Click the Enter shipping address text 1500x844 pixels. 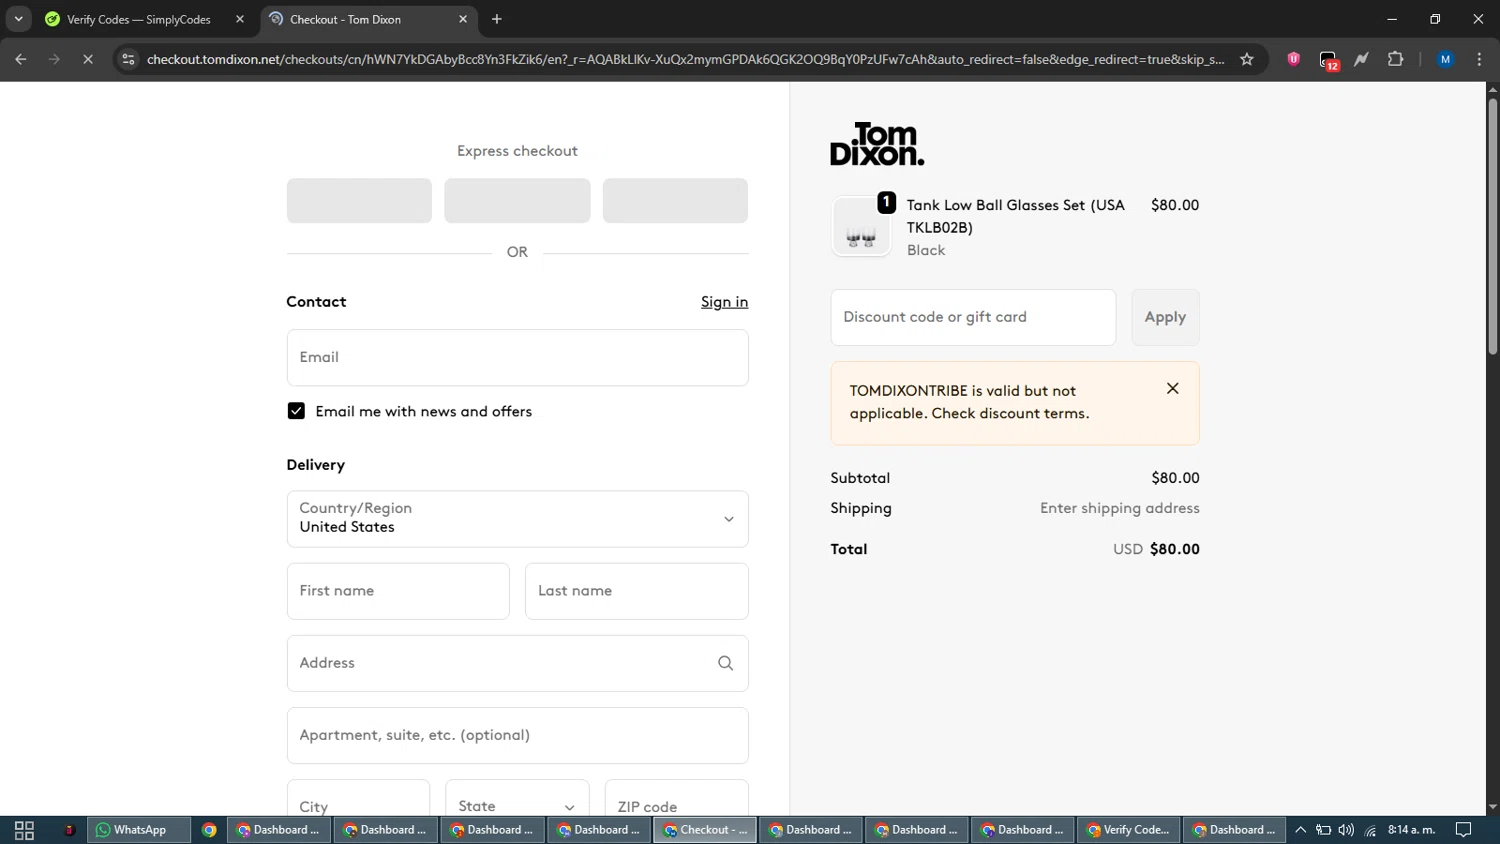point(1119,508)
